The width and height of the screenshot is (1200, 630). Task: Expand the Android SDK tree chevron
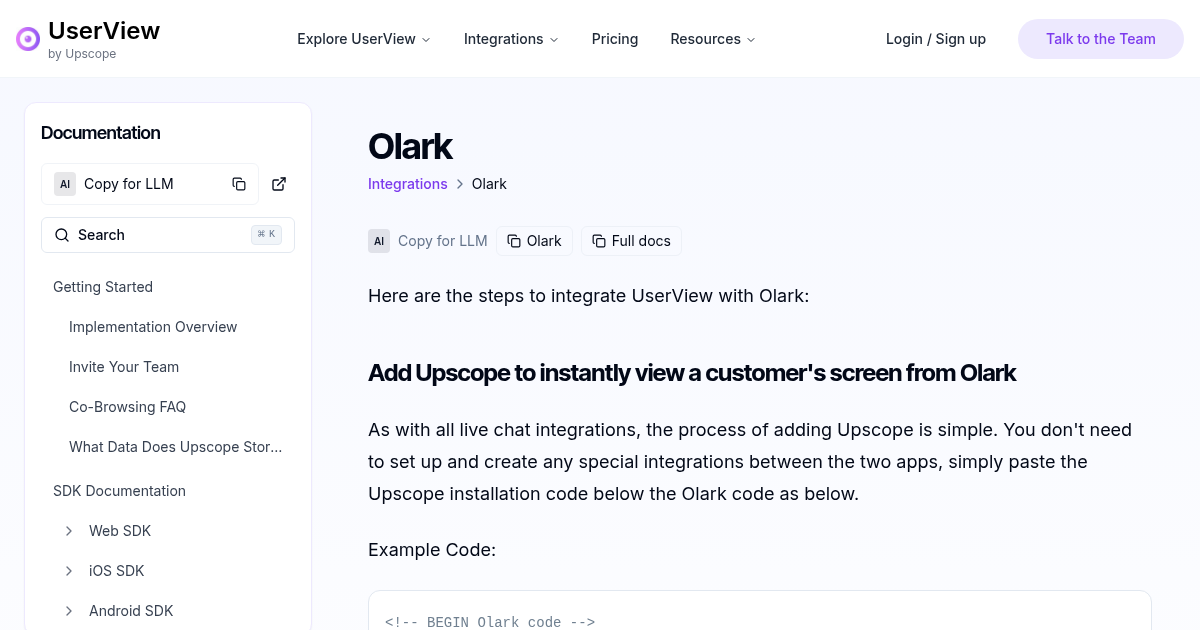[x=69, y=611]
